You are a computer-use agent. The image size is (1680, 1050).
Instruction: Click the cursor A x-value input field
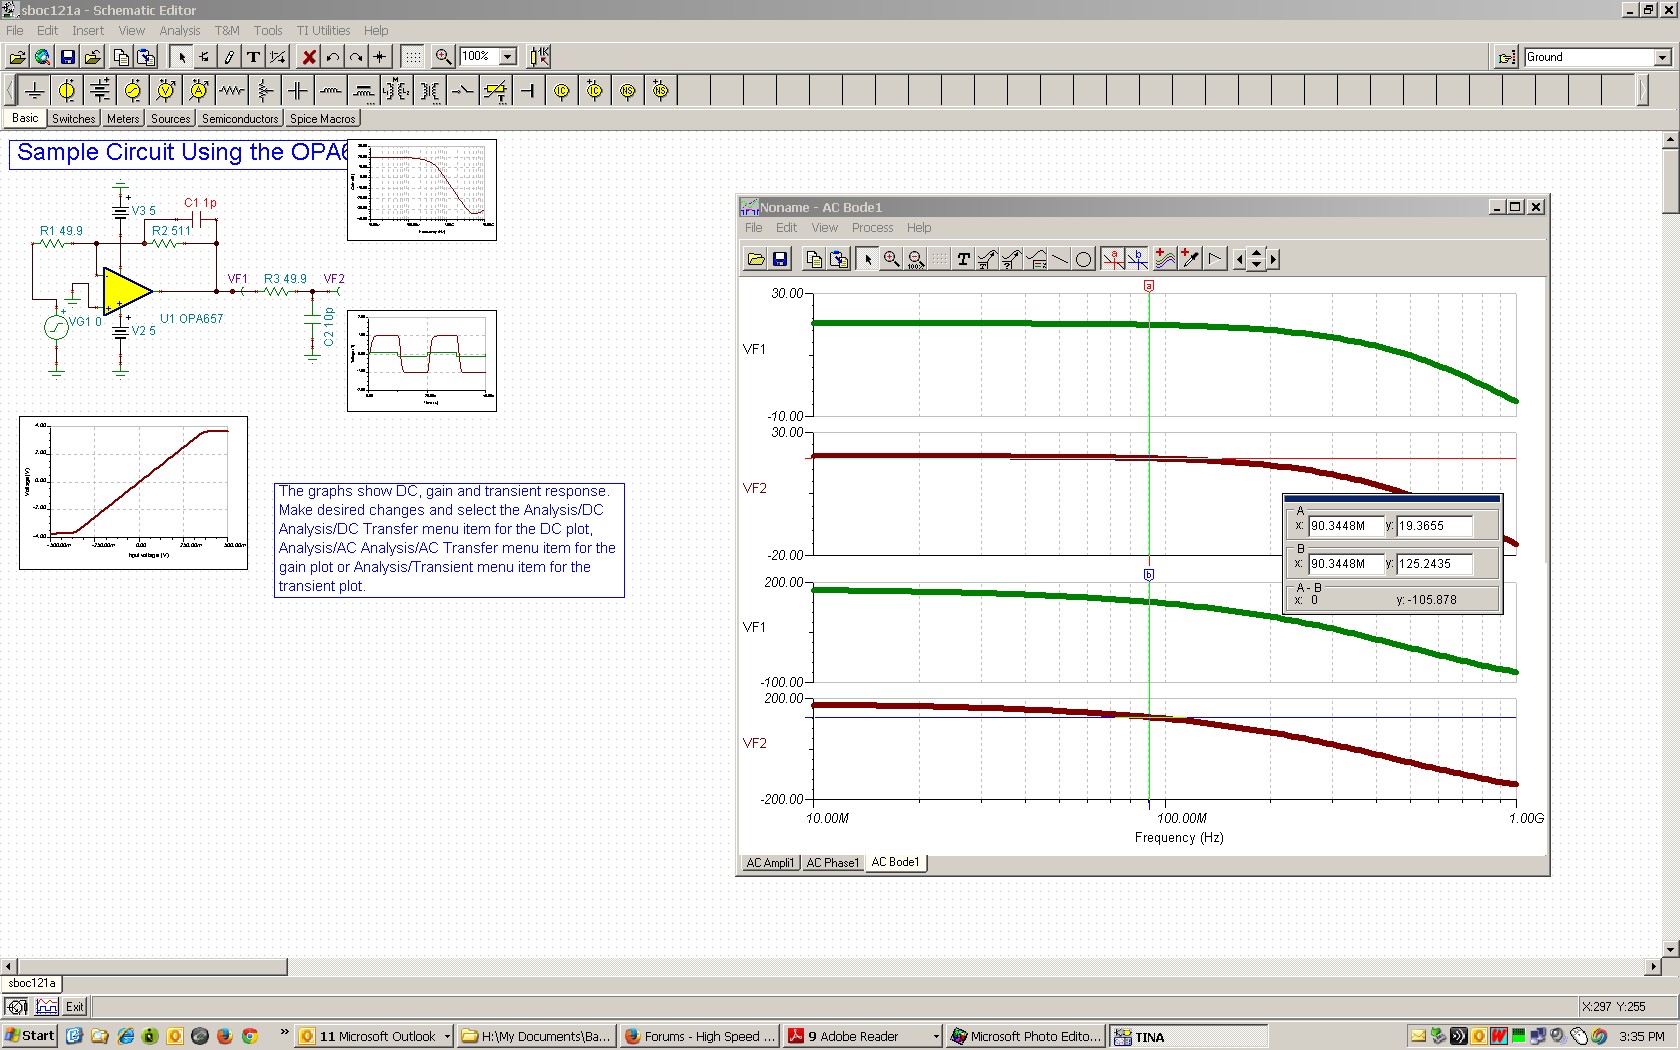[1346, 526]
